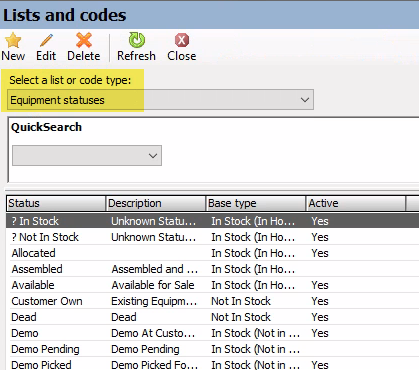The width and height of the screenshot is (419, 370).
Task: Open the Equipment statuses list type dropdown
Action: click(x=160, y=100)
